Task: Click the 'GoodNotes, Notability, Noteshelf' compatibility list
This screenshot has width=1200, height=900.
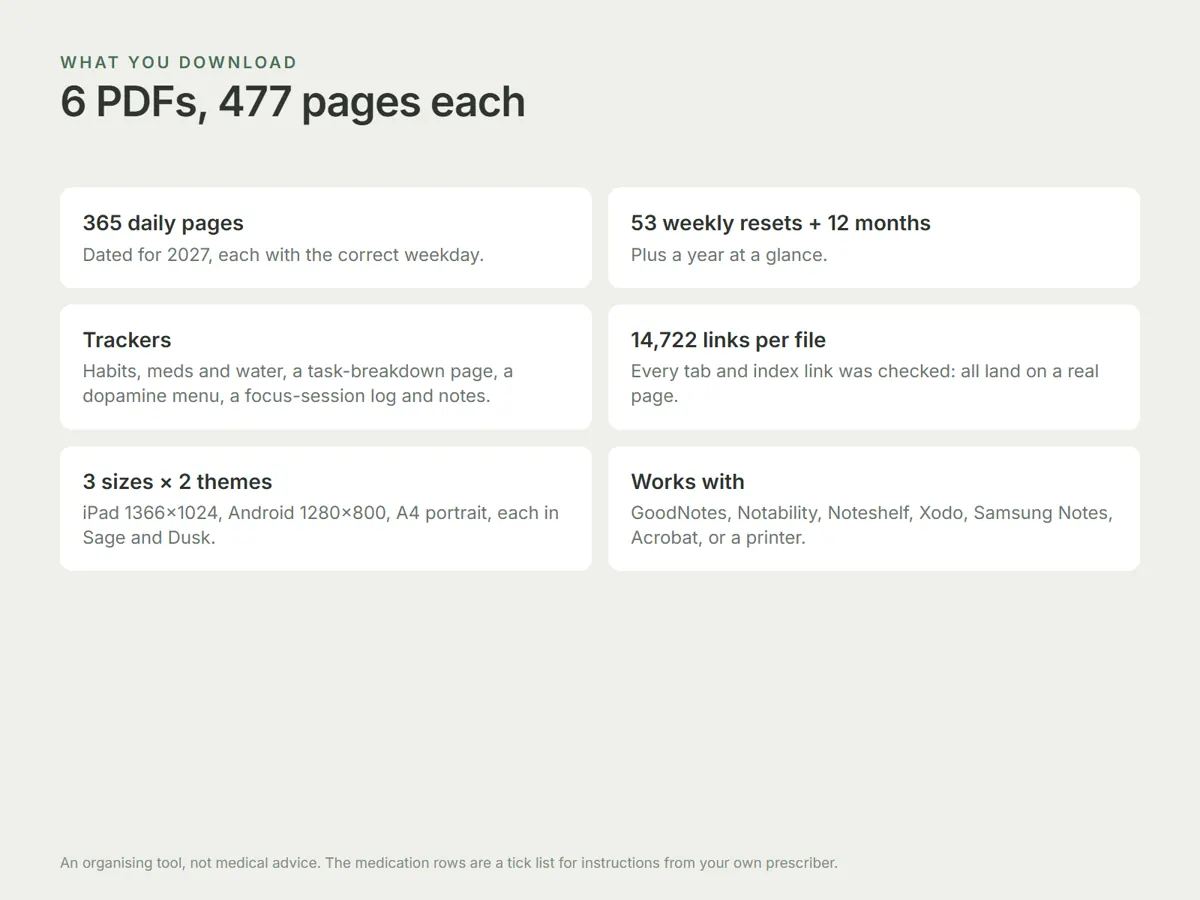Action: (872, 525)
